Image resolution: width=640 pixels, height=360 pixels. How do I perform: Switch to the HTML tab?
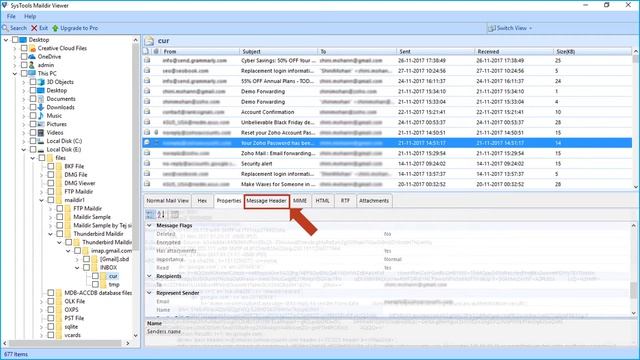(x=322, y=201)
